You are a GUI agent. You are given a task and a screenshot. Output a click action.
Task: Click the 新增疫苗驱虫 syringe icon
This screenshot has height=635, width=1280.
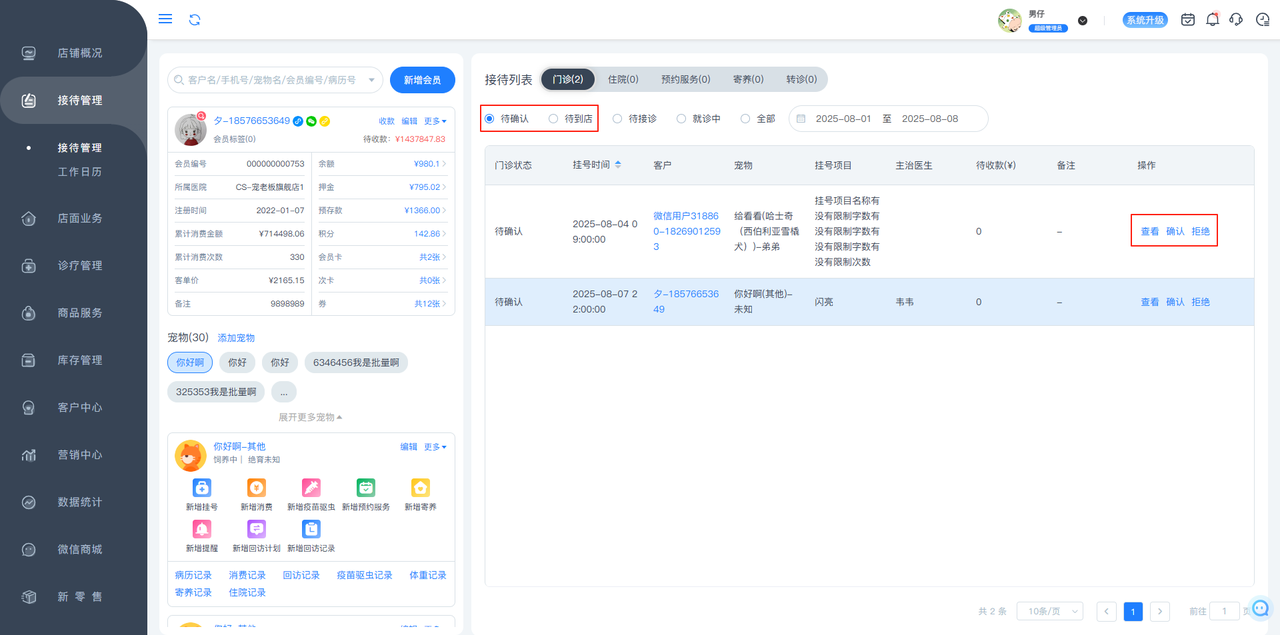pos(311,488)
